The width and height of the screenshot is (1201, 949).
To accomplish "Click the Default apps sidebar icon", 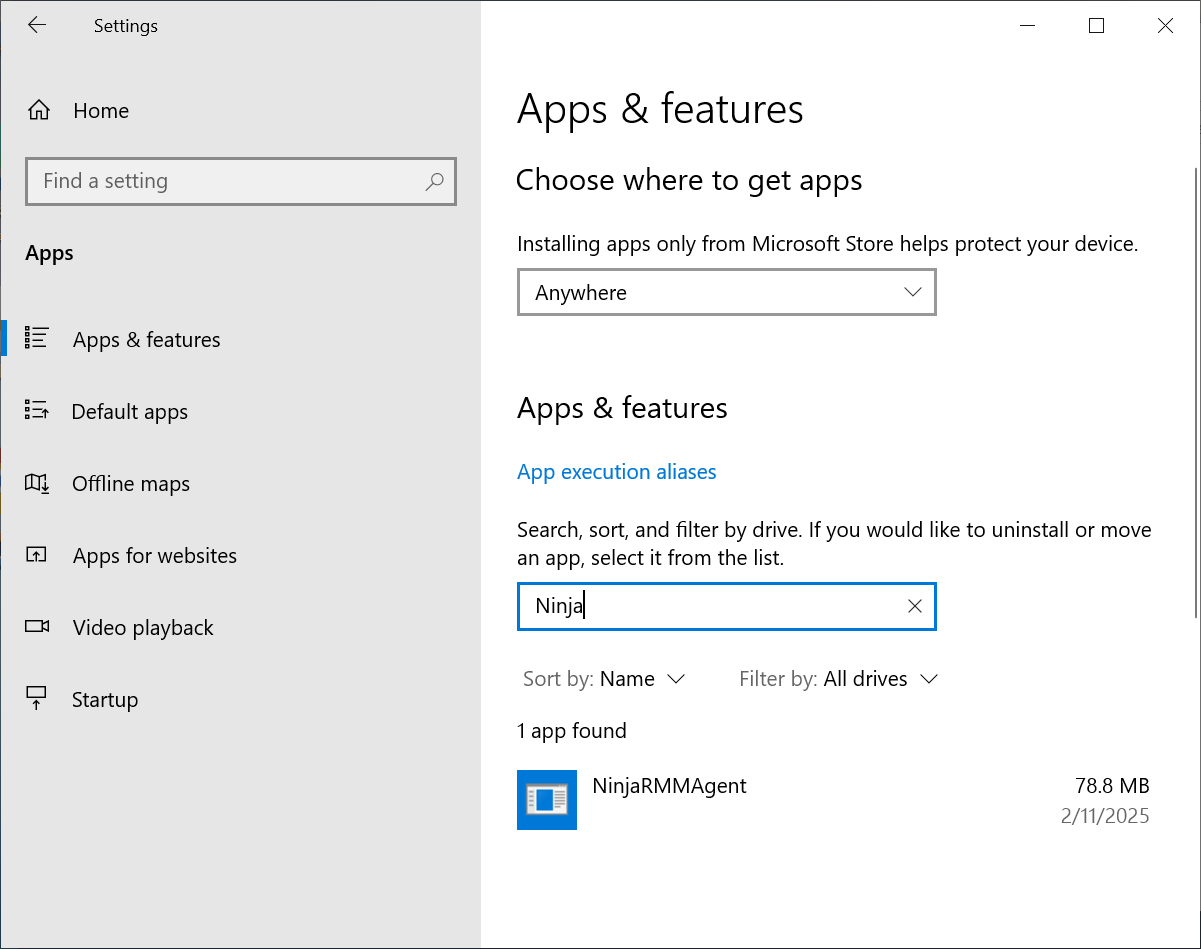I will [x=37, y=411].
